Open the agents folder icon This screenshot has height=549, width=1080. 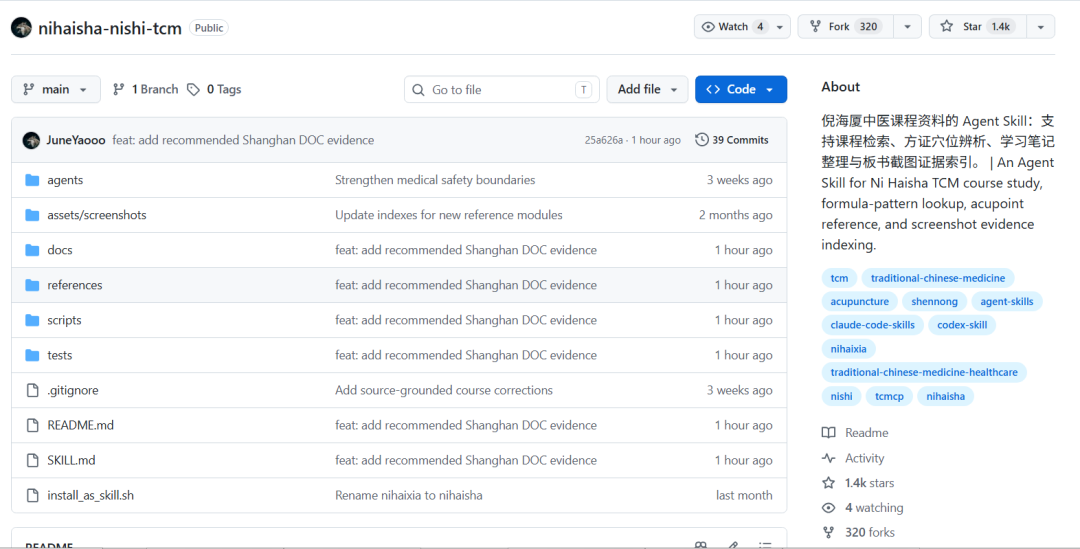click(32, 180)
